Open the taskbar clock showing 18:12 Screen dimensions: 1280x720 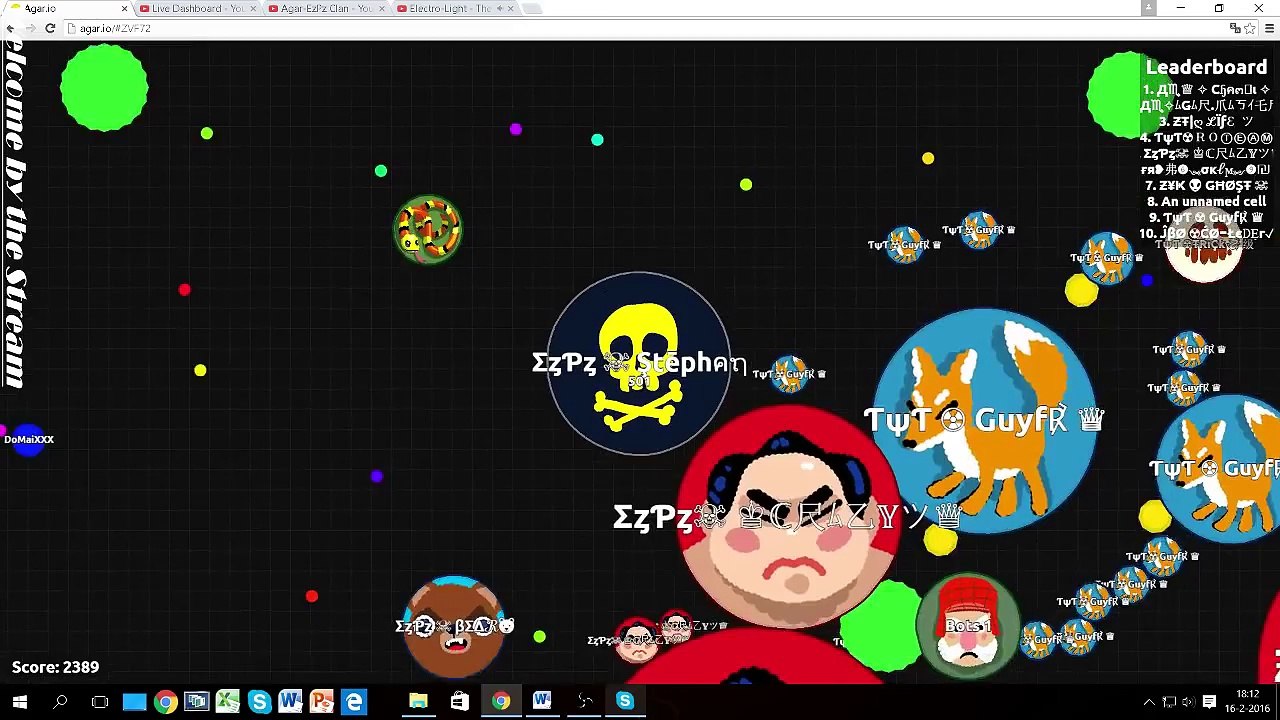[1247, 701]
